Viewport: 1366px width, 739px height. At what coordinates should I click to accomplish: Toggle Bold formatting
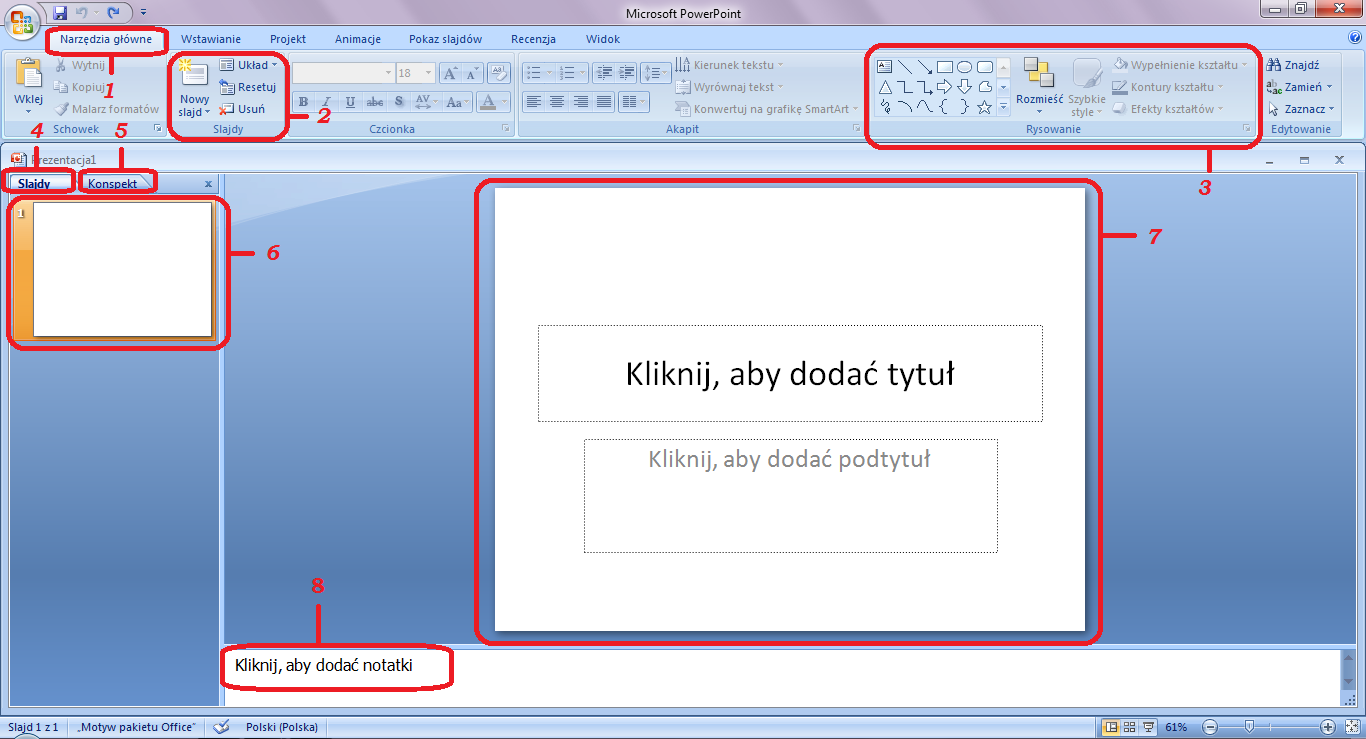(304, 102)
